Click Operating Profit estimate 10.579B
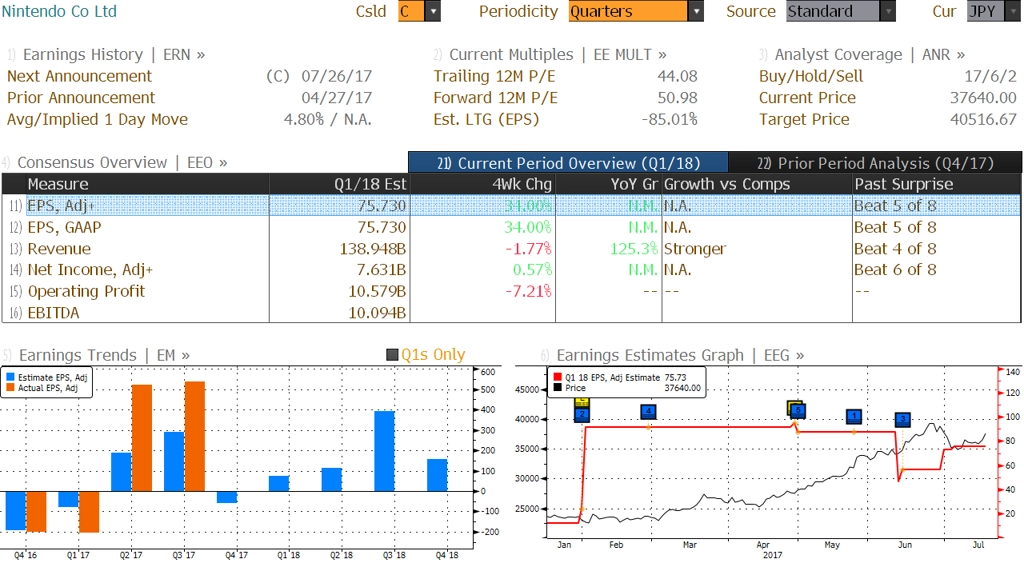The image size is (1024, 563). pyautogui.click(x=377, y=291)
